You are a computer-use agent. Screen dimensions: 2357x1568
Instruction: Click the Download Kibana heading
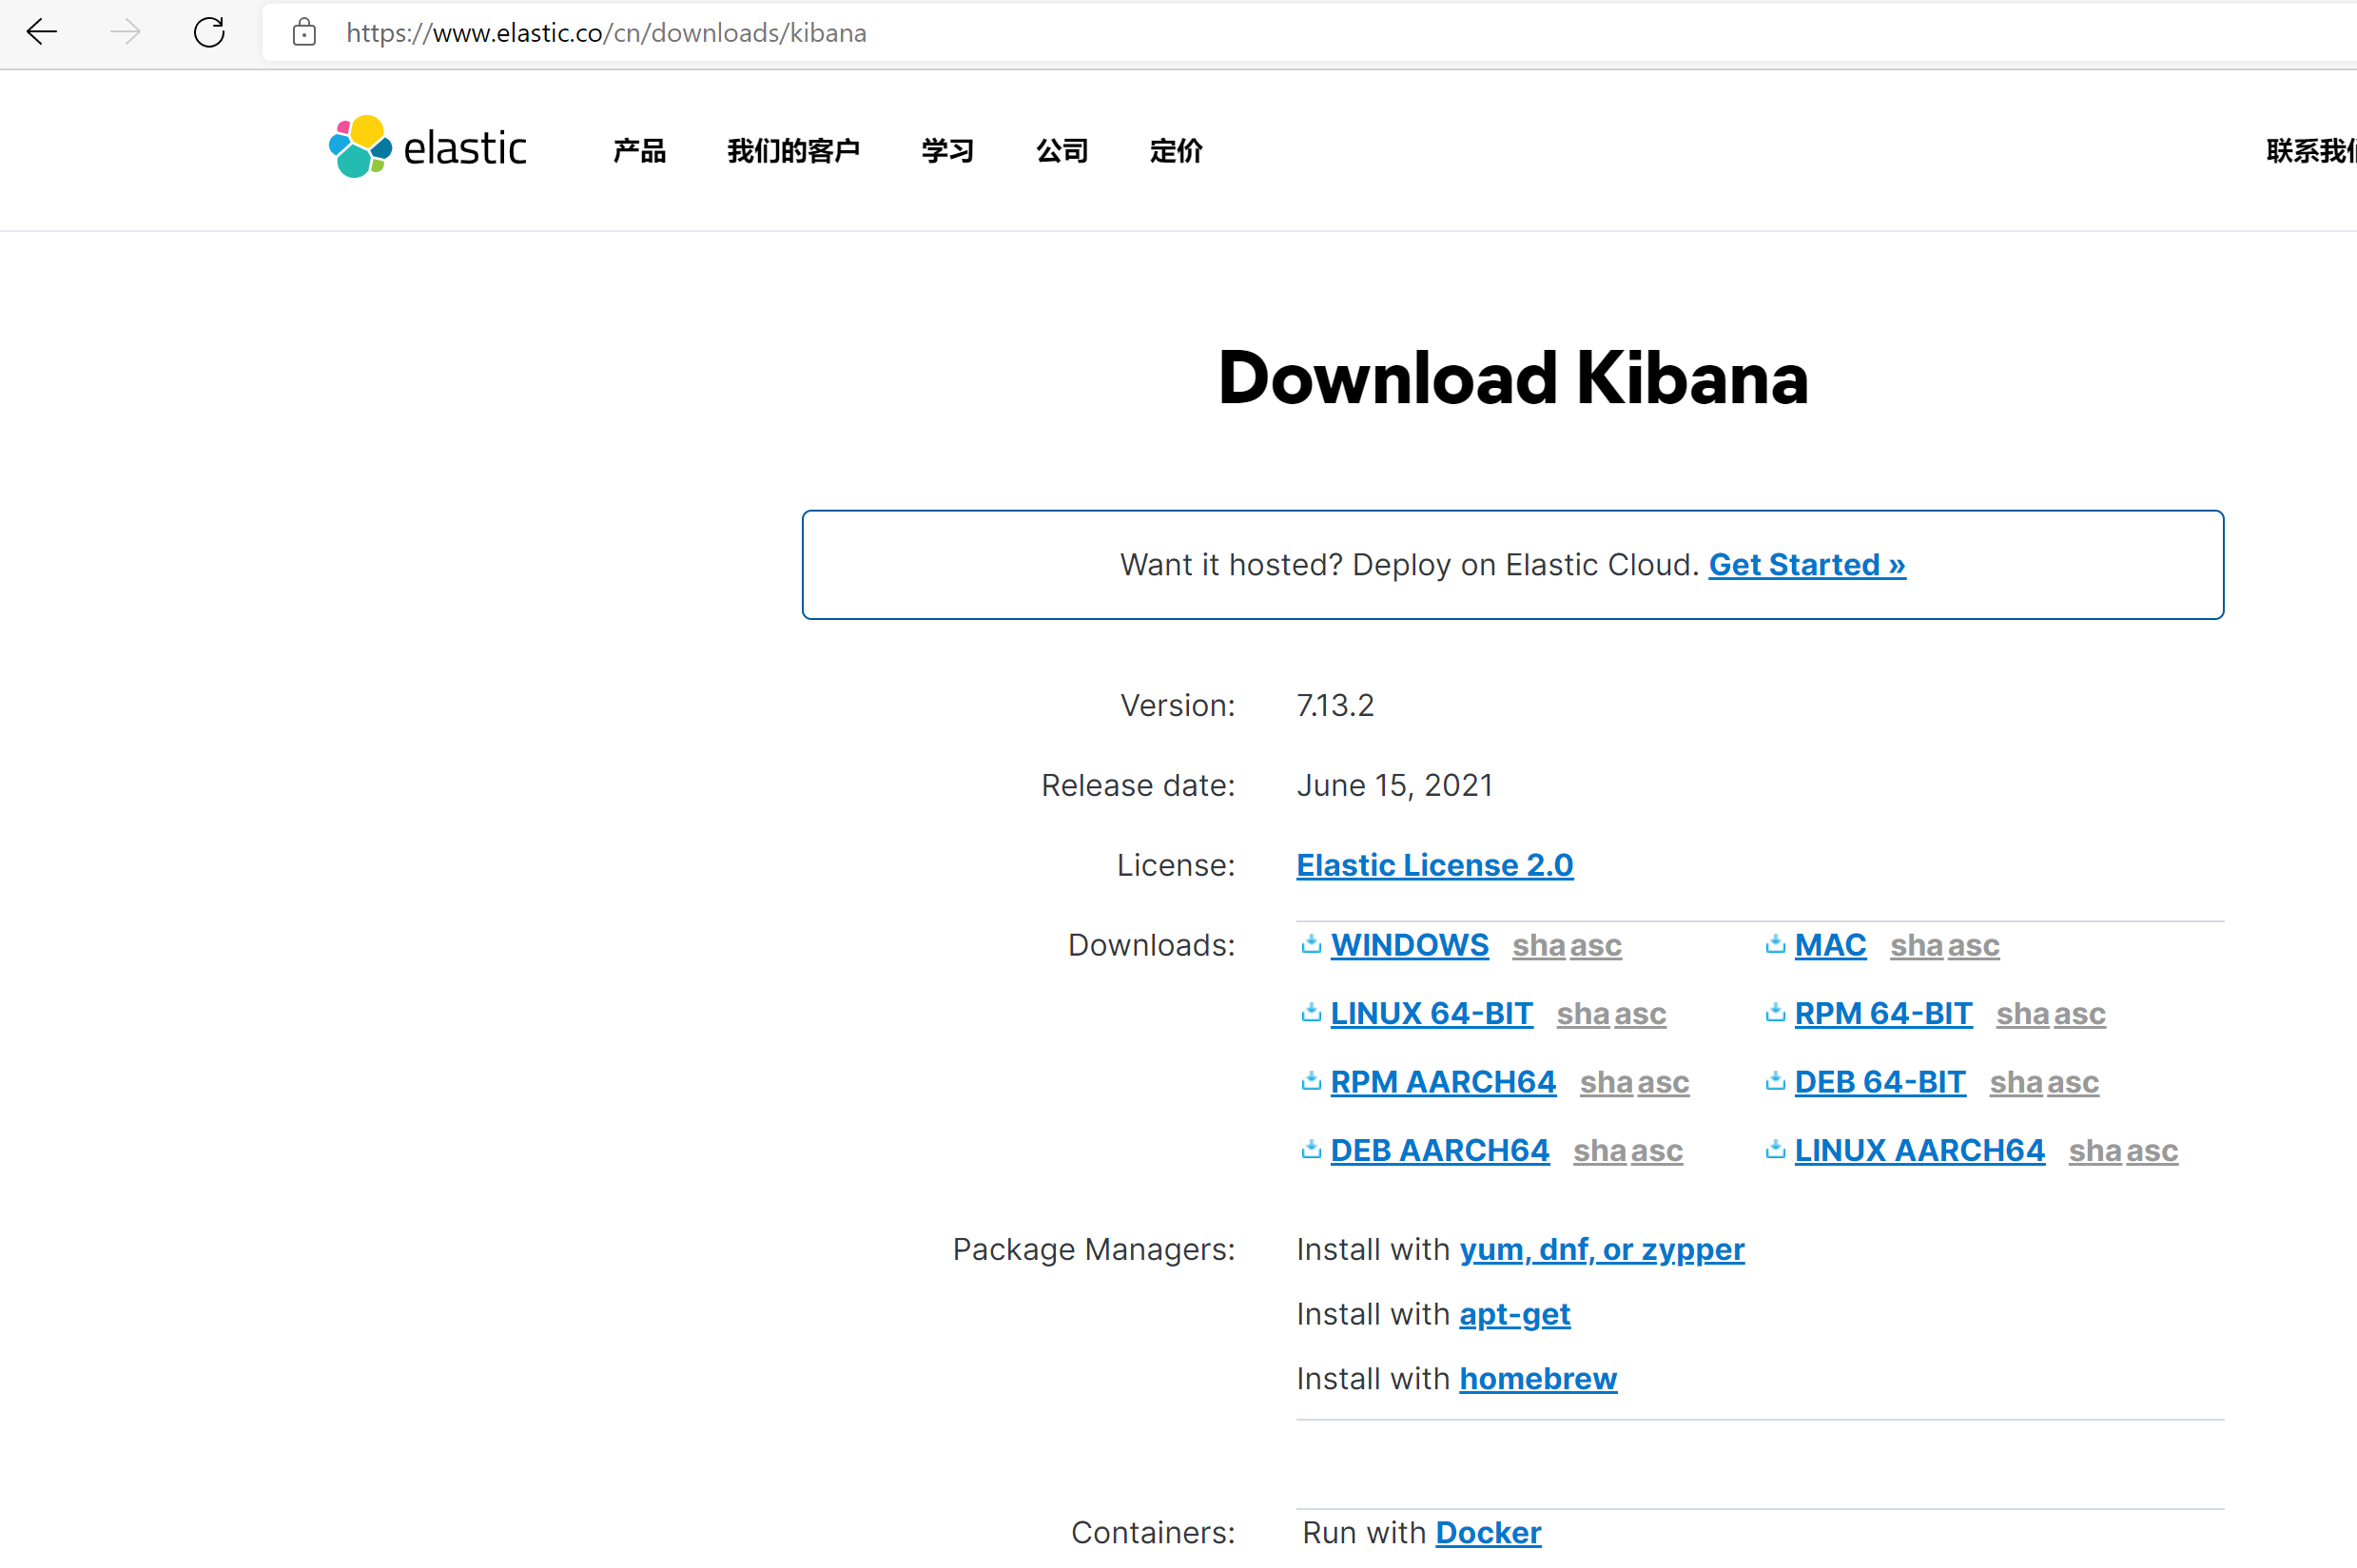(1513, 378)
